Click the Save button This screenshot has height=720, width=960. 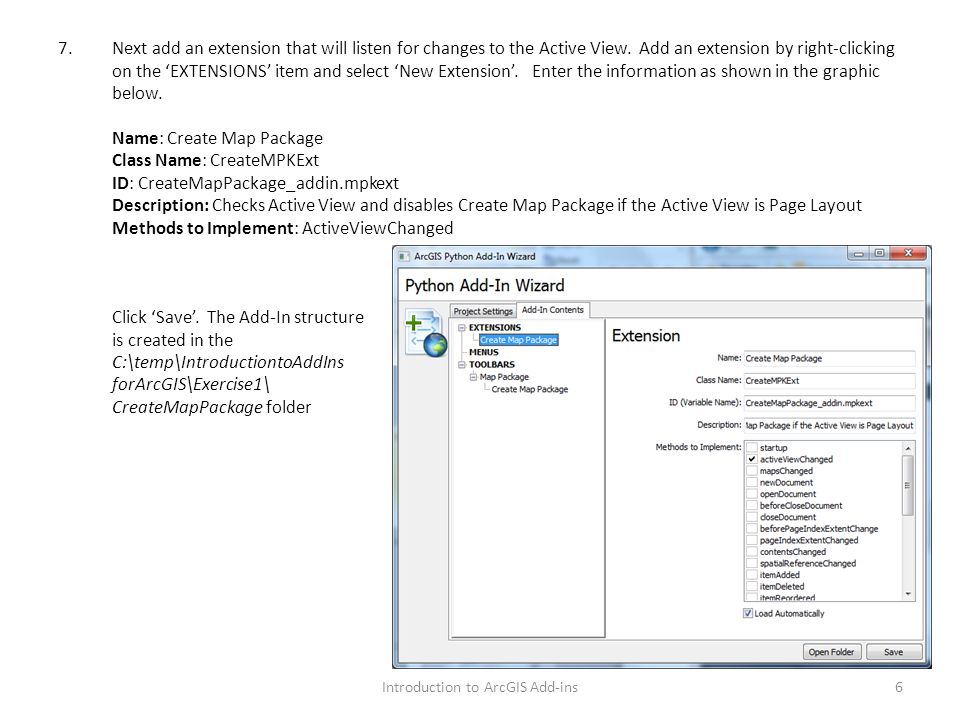point(894,653)
